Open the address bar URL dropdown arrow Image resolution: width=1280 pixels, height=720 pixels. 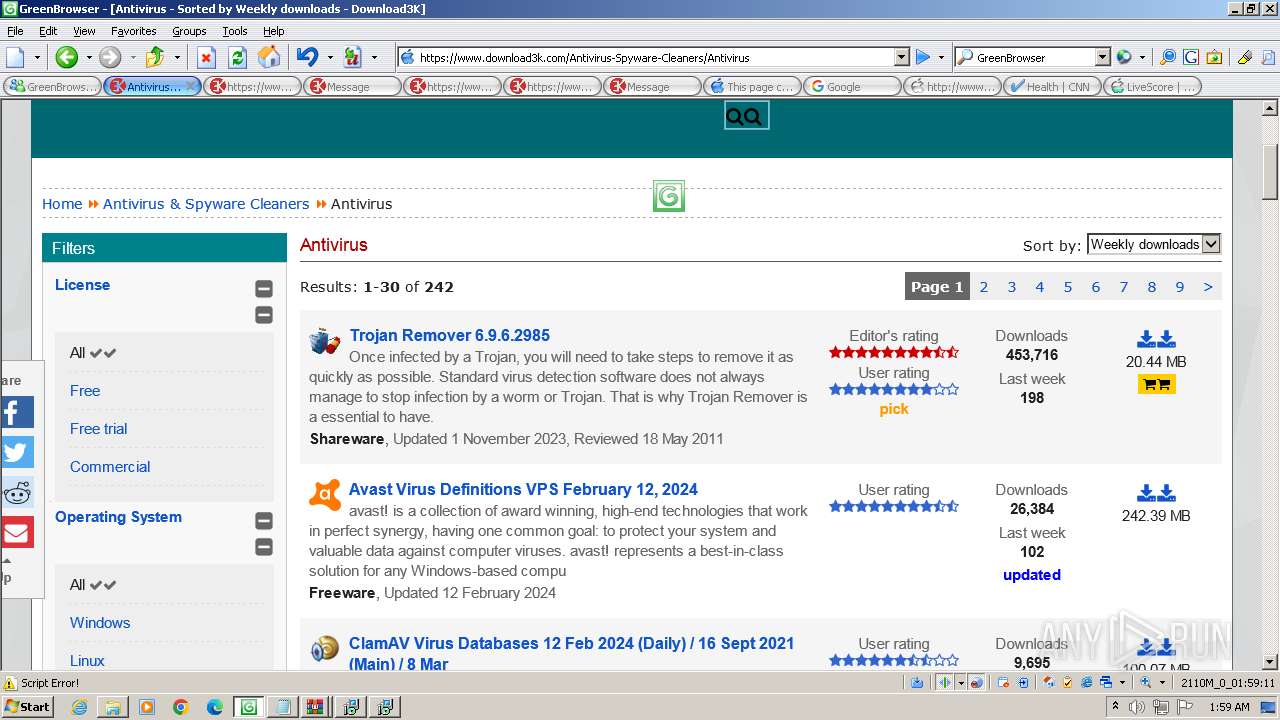pyautogui.click(x=901, y=57)
